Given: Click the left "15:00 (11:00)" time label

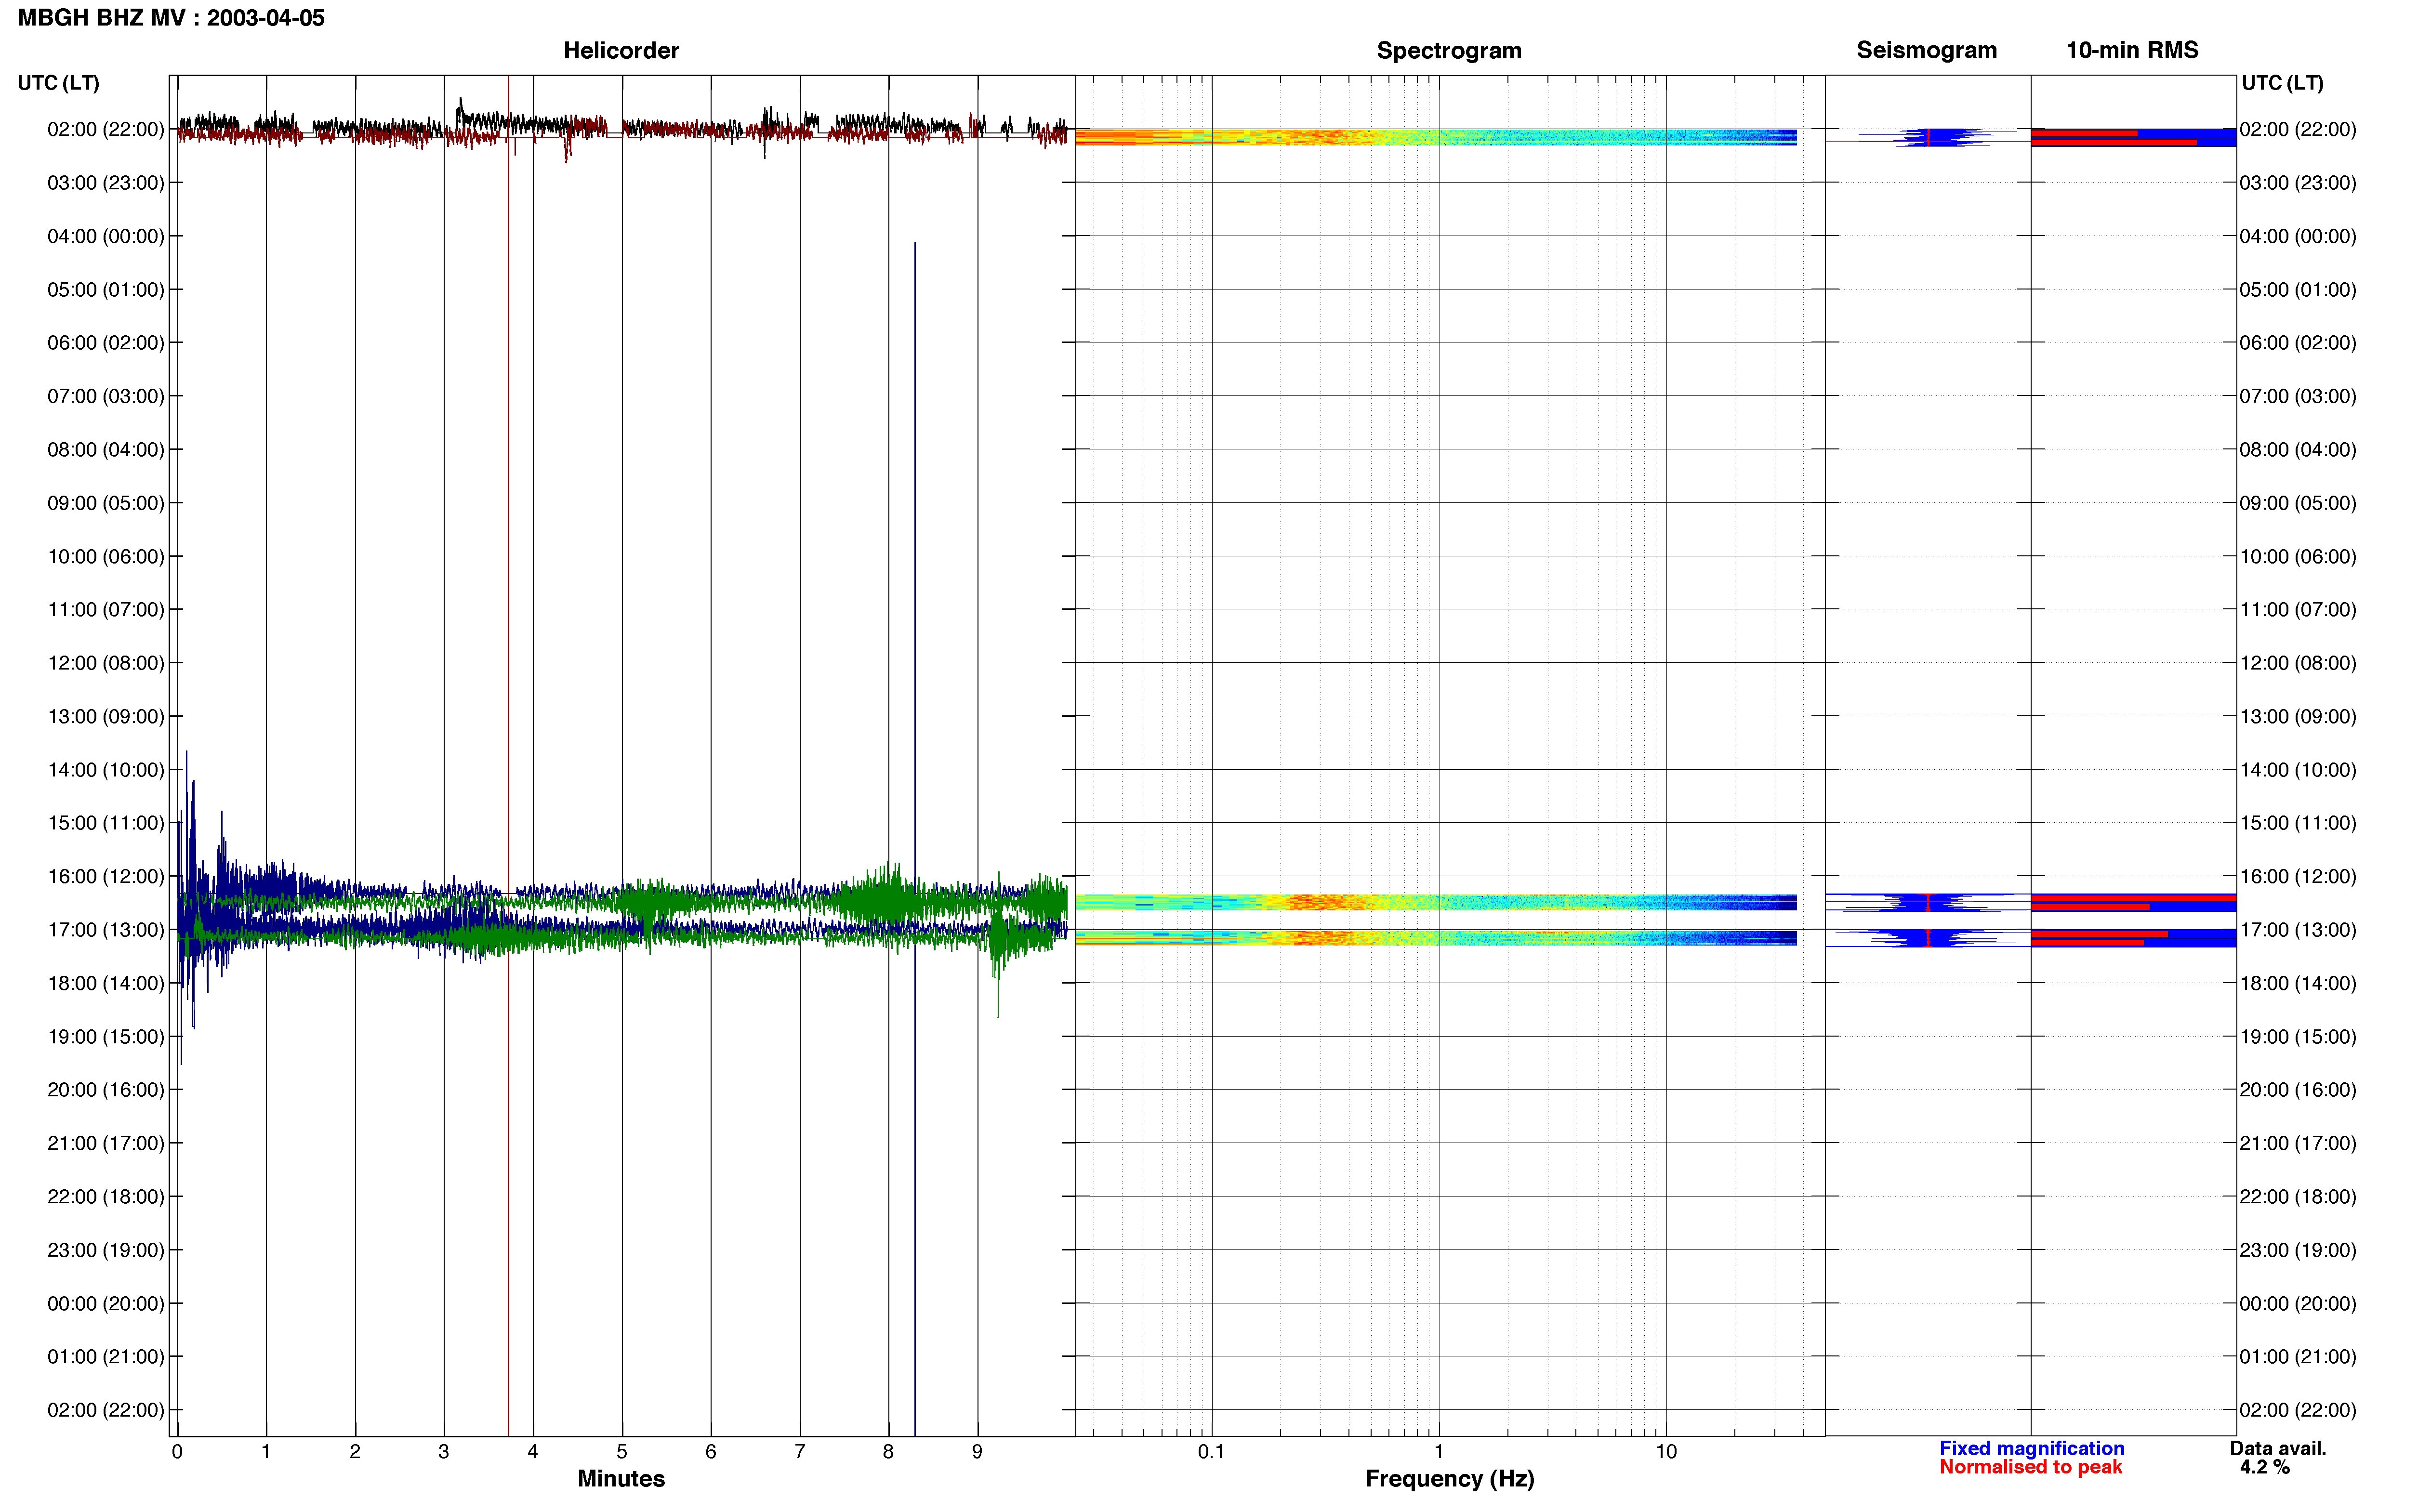Looking at the screenshot, I should coord(105,822).
